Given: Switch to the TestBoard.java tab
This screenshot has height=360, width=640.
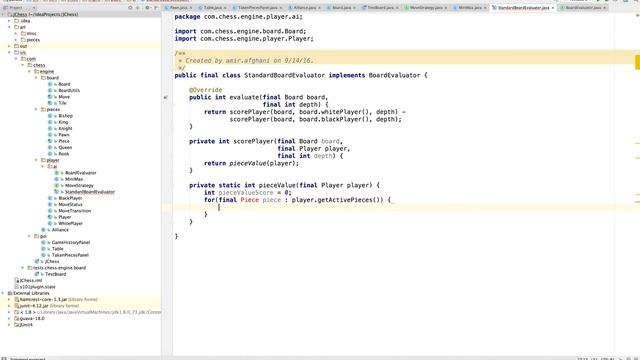Looking at the screenshot, I should coord(380,8).
